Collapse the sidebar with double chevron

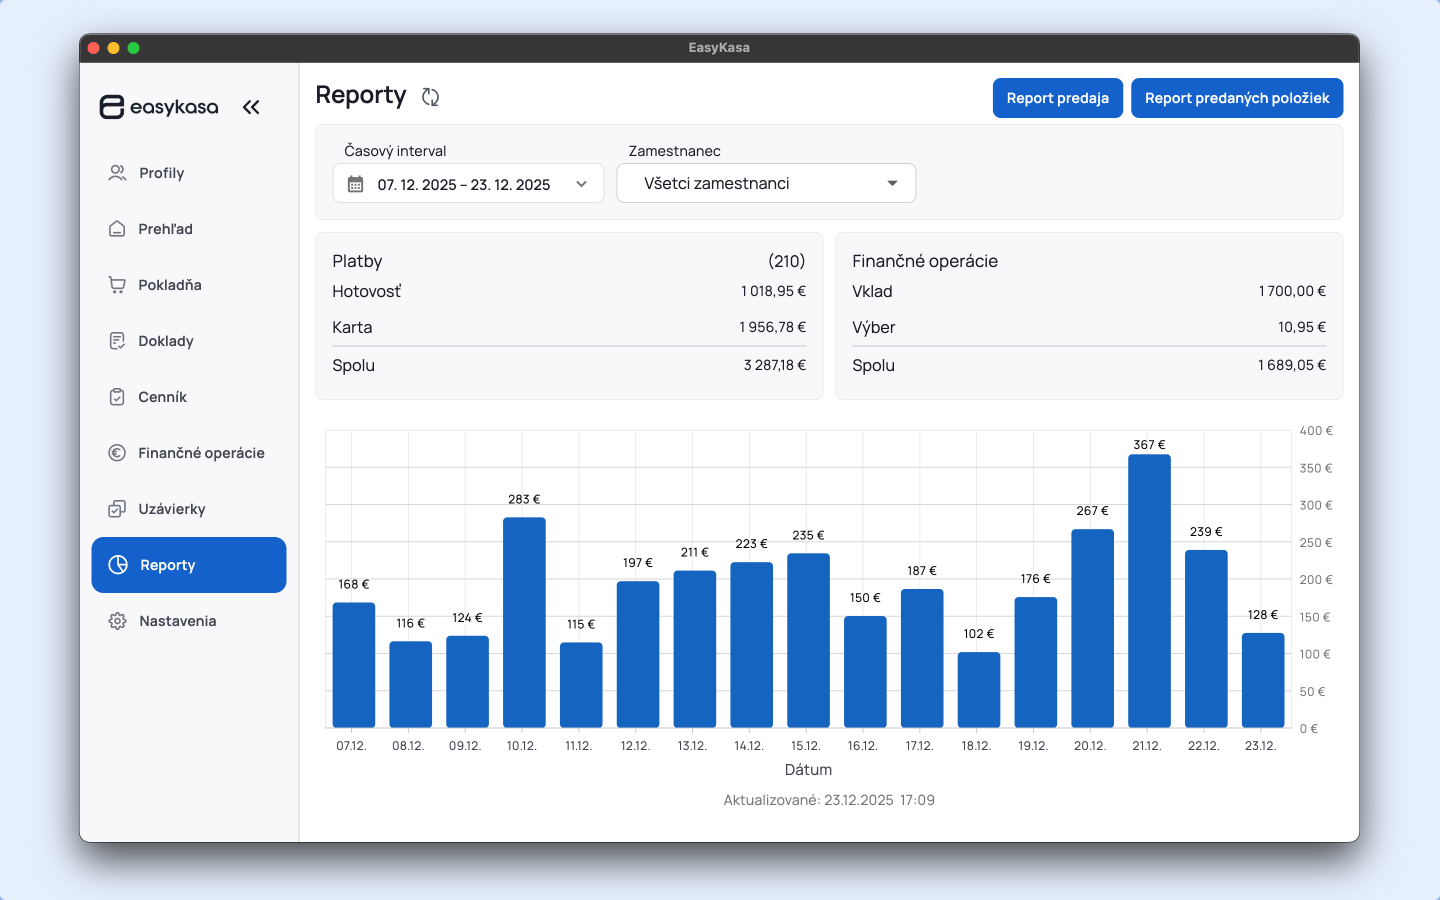click(251, 107)
